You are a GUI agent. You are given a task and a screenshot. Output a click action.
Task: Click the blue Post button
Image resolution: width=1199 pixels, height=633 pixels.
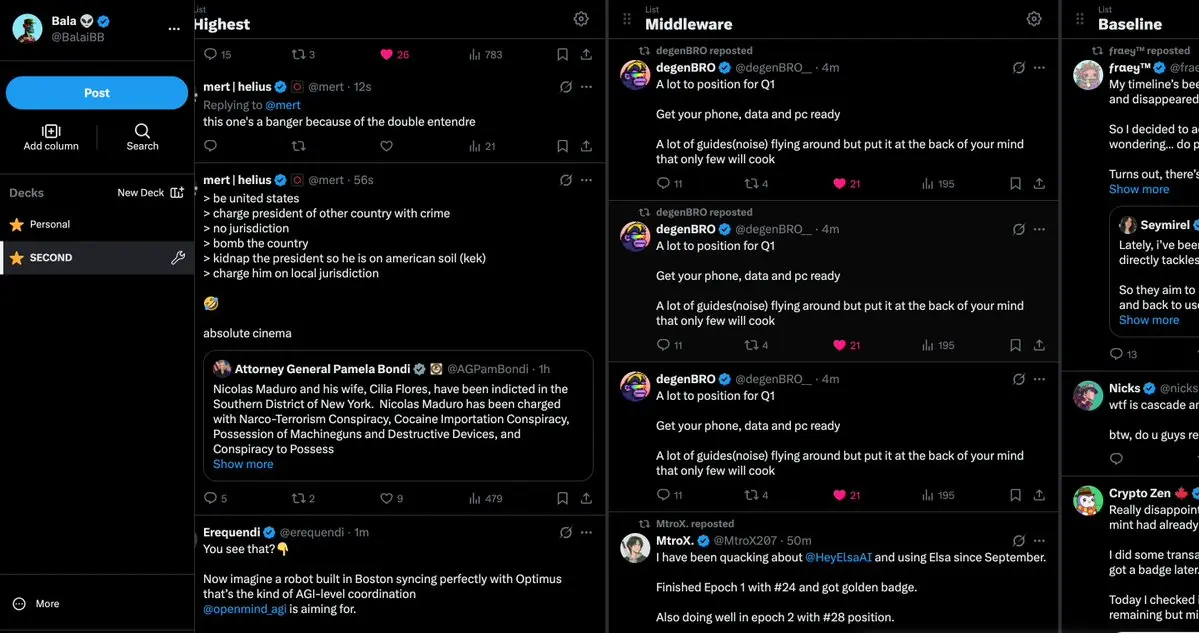[96, 93]
